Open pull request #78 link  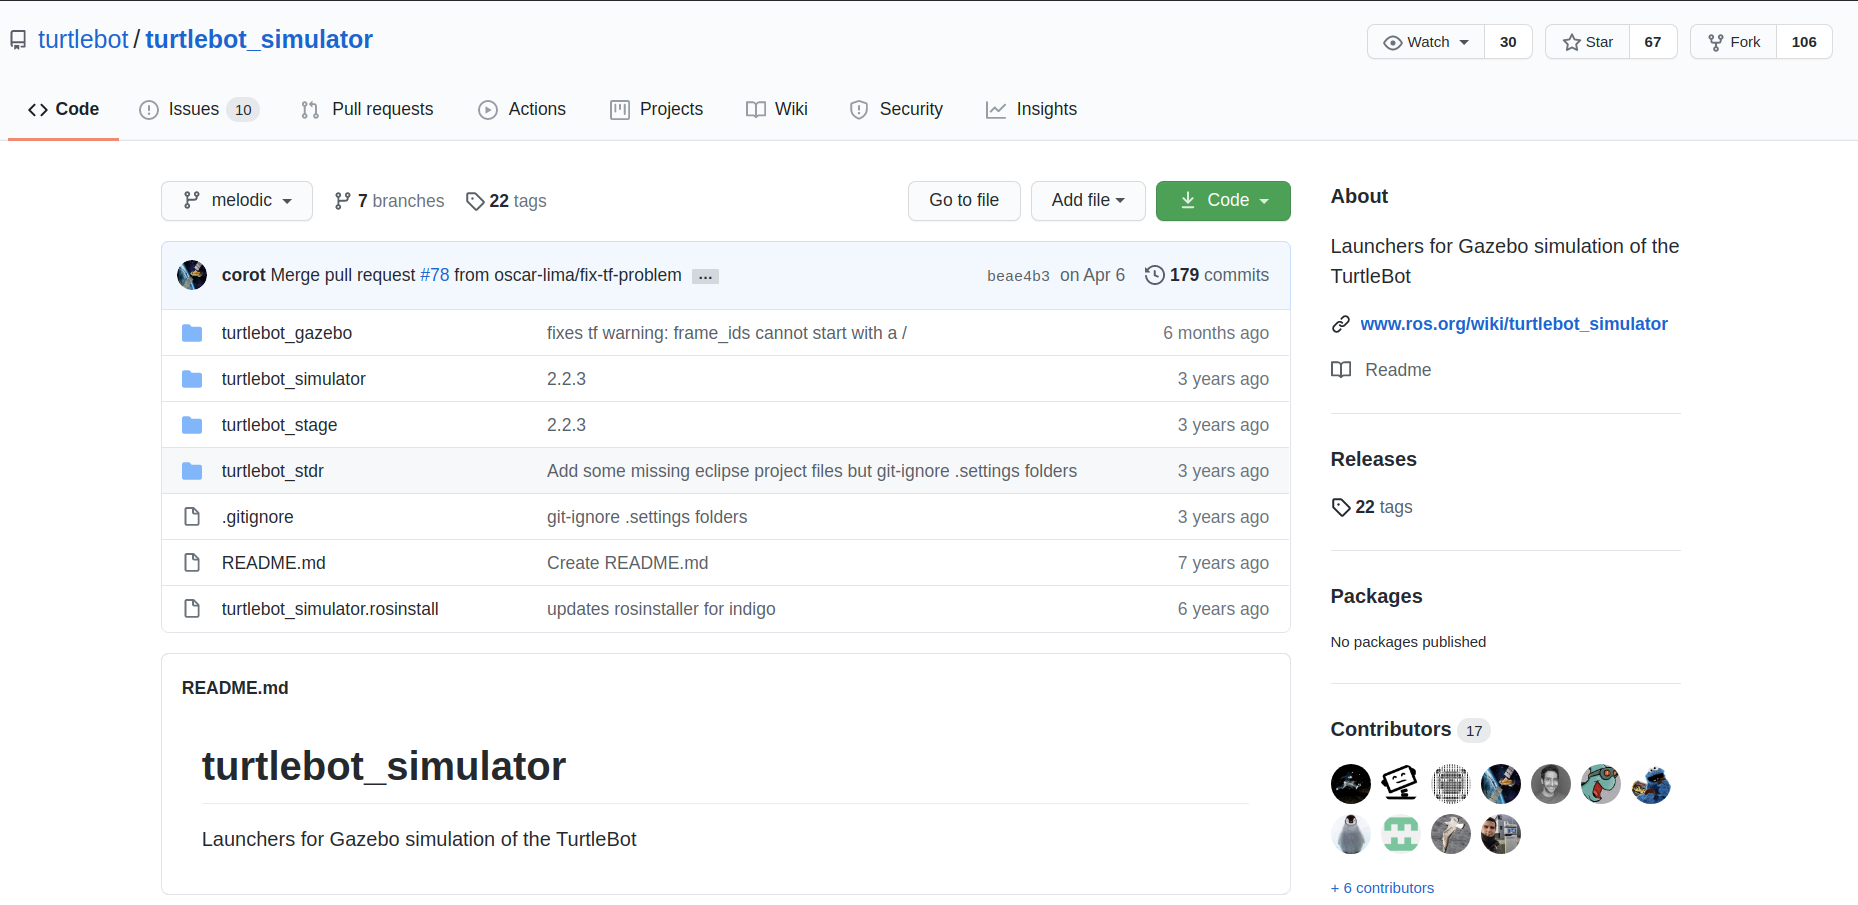point(435,275)
